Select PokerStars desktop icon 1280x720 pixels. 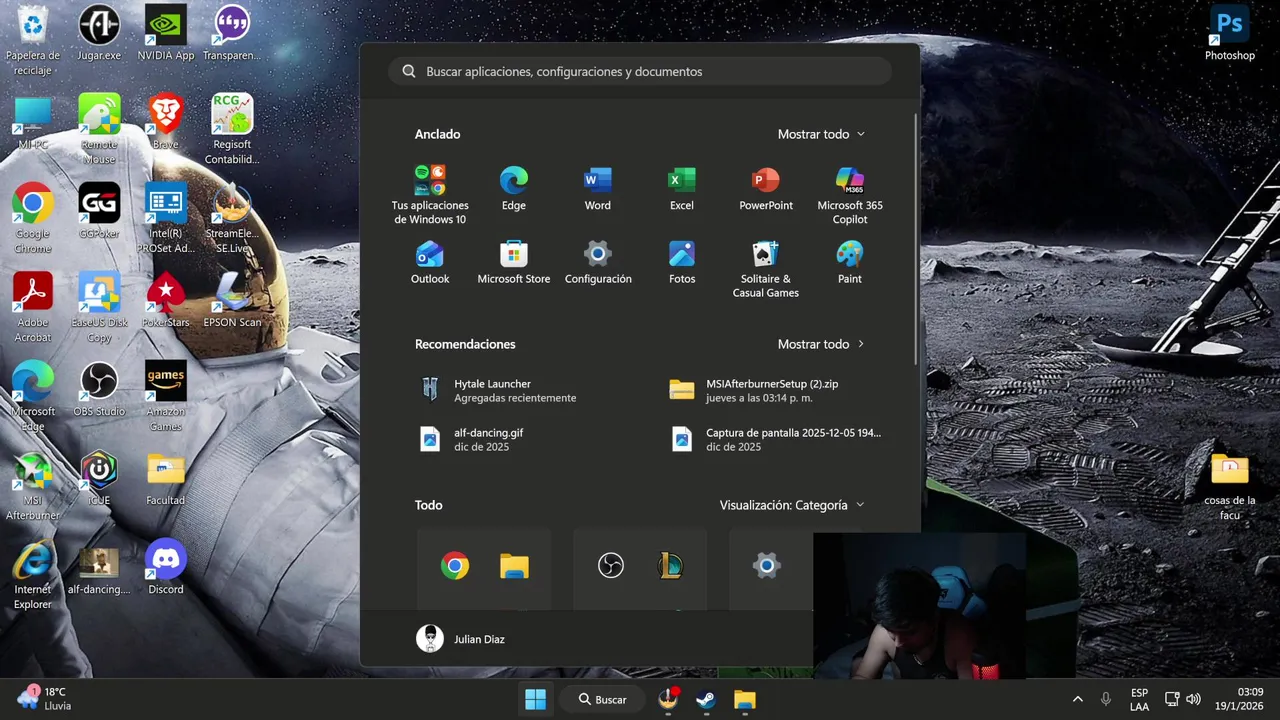pyautogui.click(x=166, y=301)
